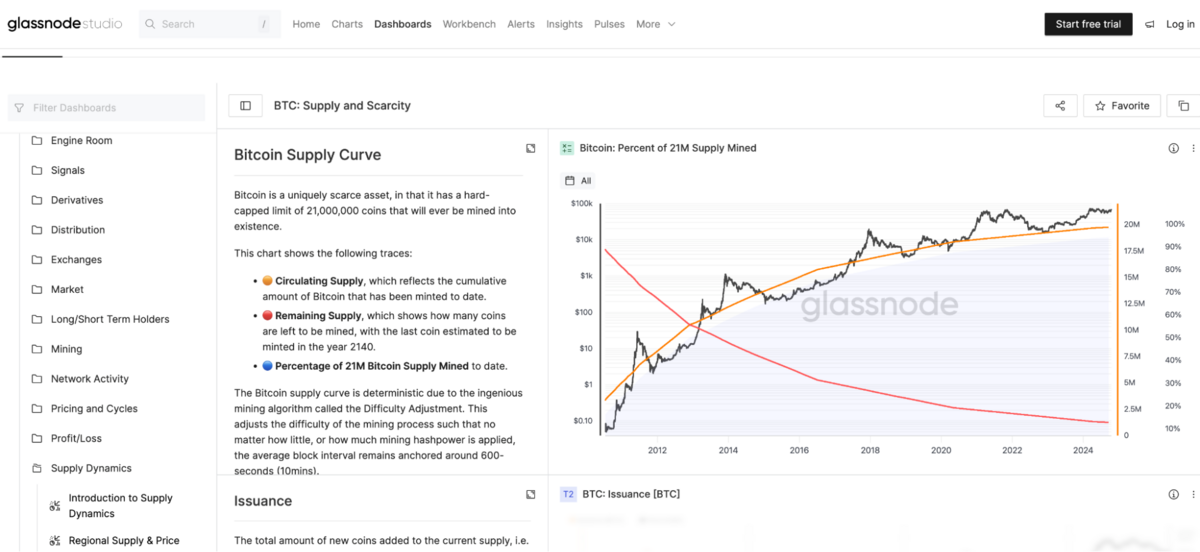Collapse the Supply Dynamics folder
Screen dimensions: 1200x552
pyautogui.click(x=91, y=468)
